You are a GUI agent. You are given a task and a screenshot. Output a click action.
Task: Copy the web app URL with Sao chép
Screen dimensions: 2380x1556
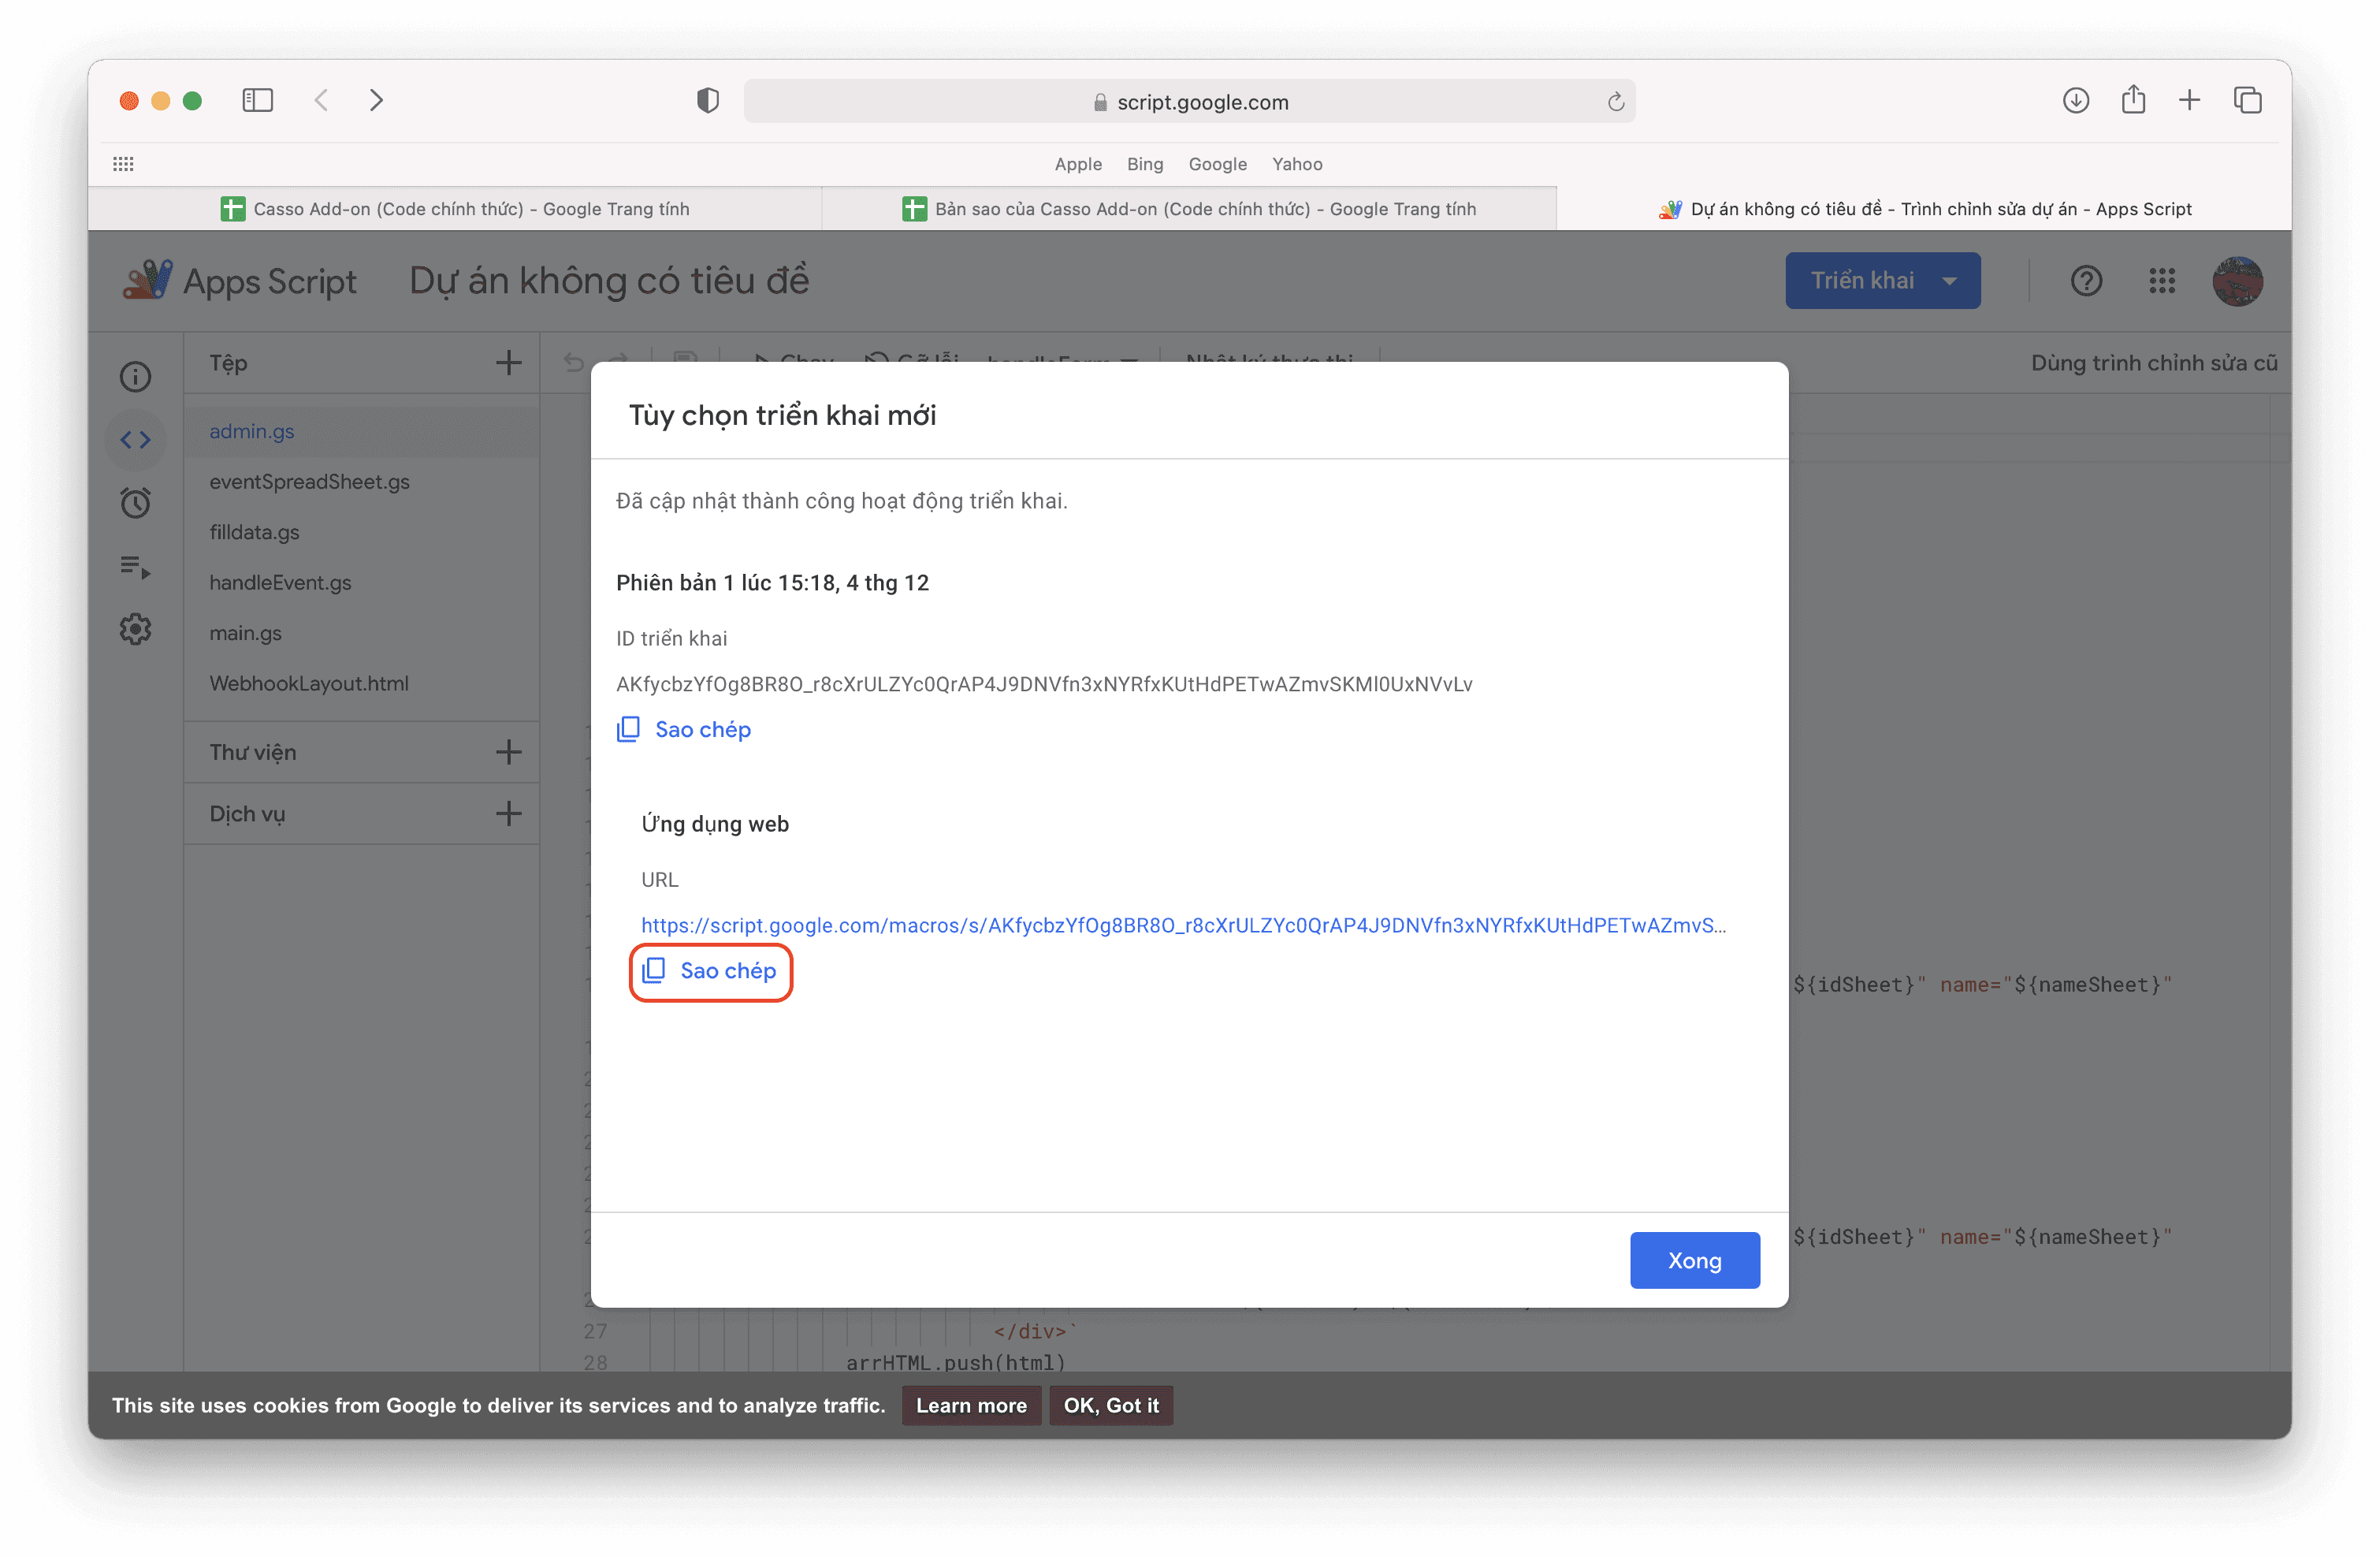[x=710, y=971]
